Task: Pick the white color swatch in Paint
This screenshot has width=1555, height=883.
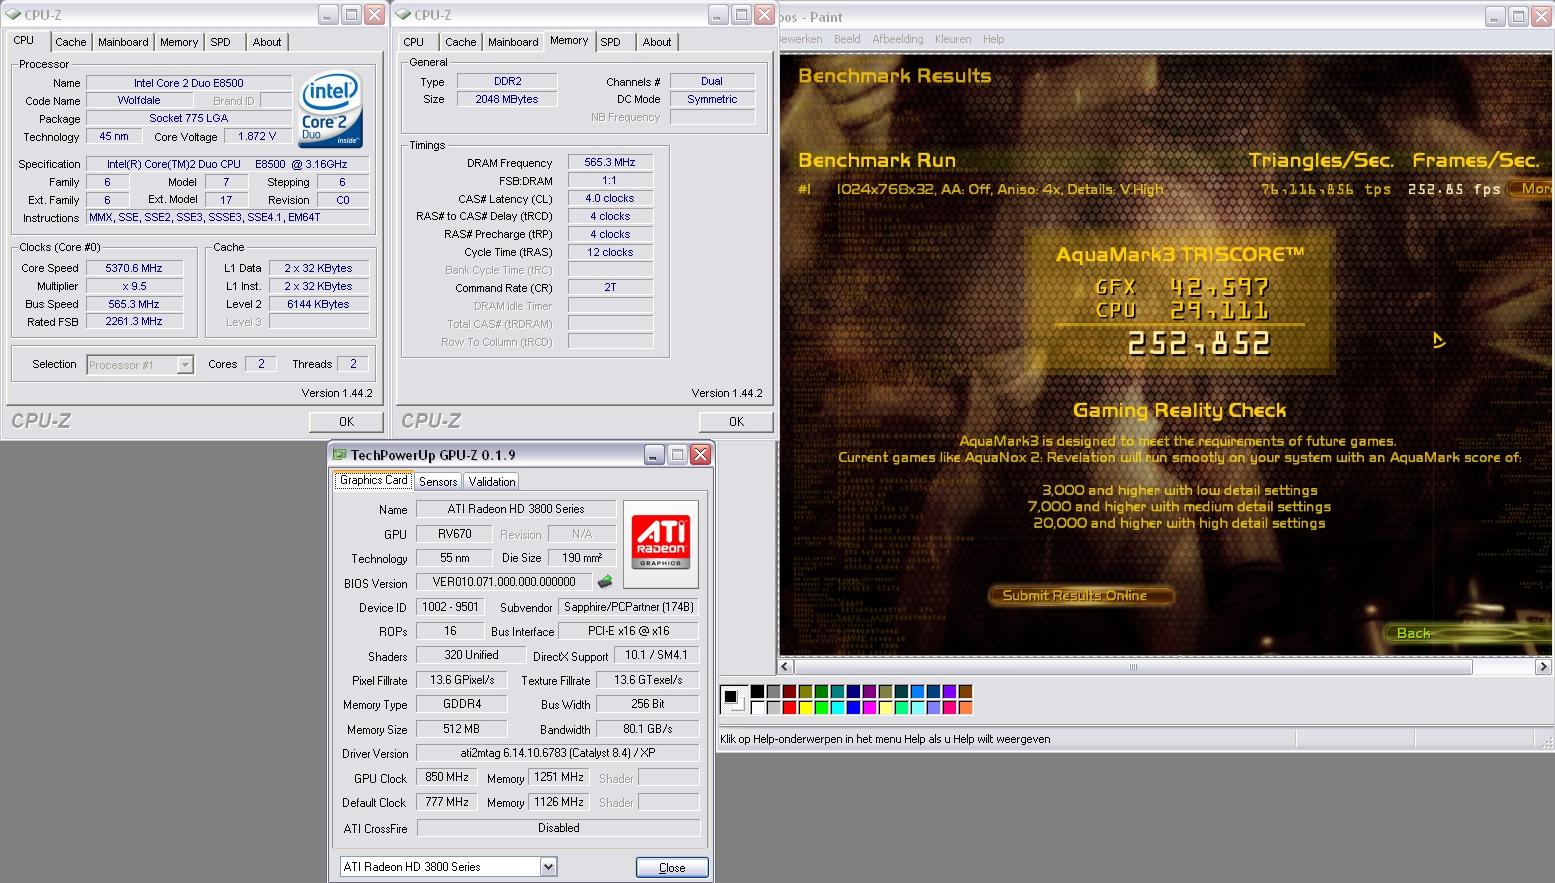Action: coord(757,707)
